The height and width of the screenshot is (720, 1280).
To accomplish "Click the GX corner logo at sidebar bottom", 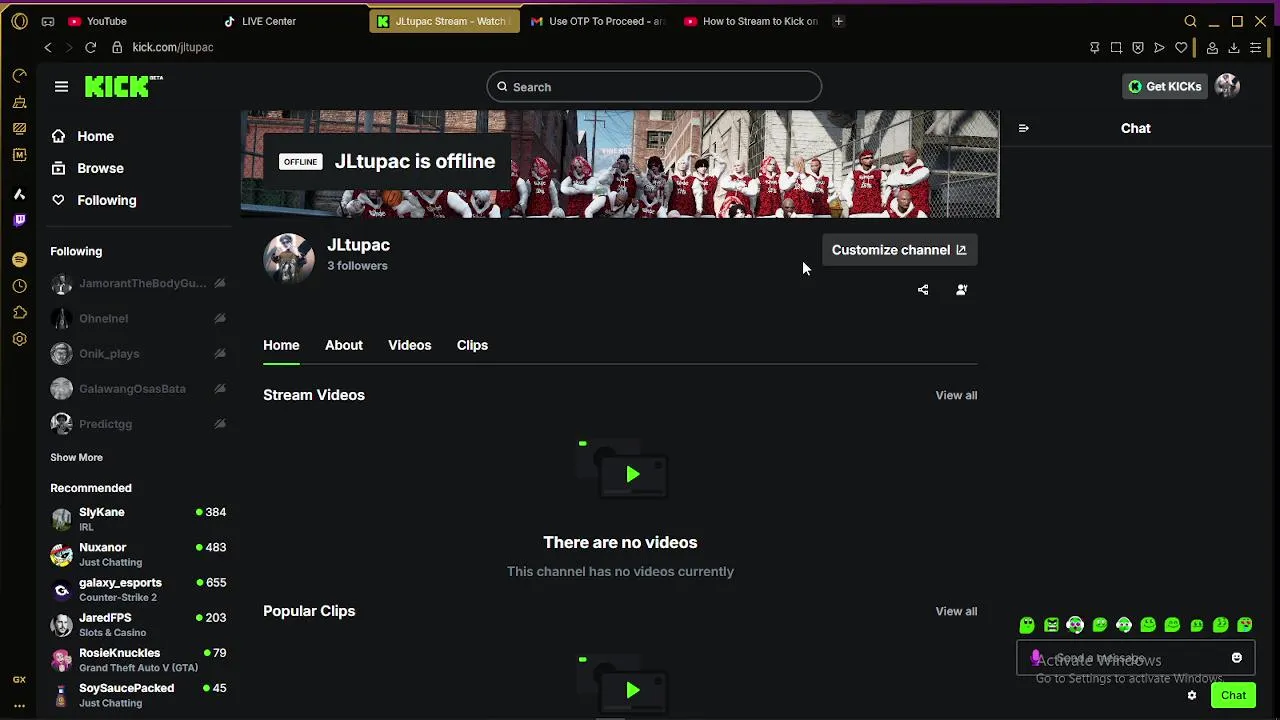I will (19, 680).
